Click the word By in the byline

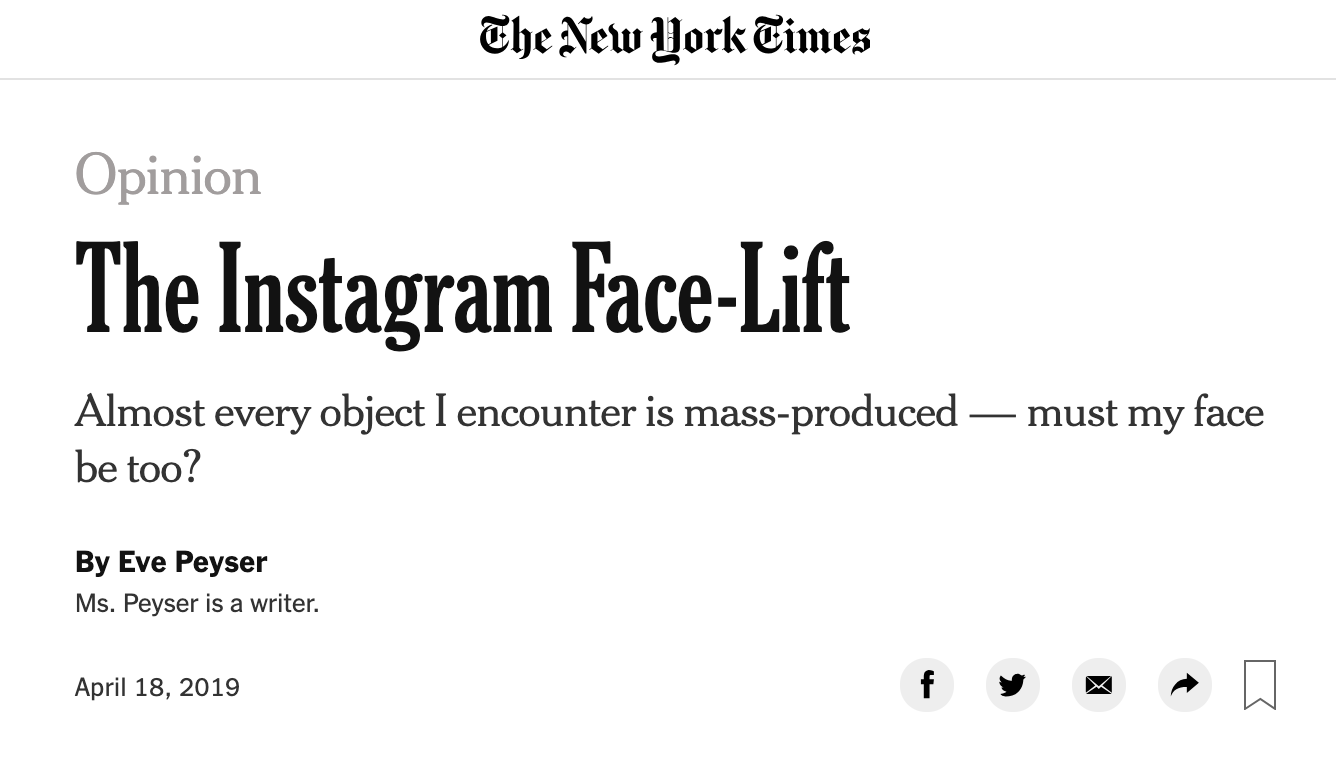[92, 562]
